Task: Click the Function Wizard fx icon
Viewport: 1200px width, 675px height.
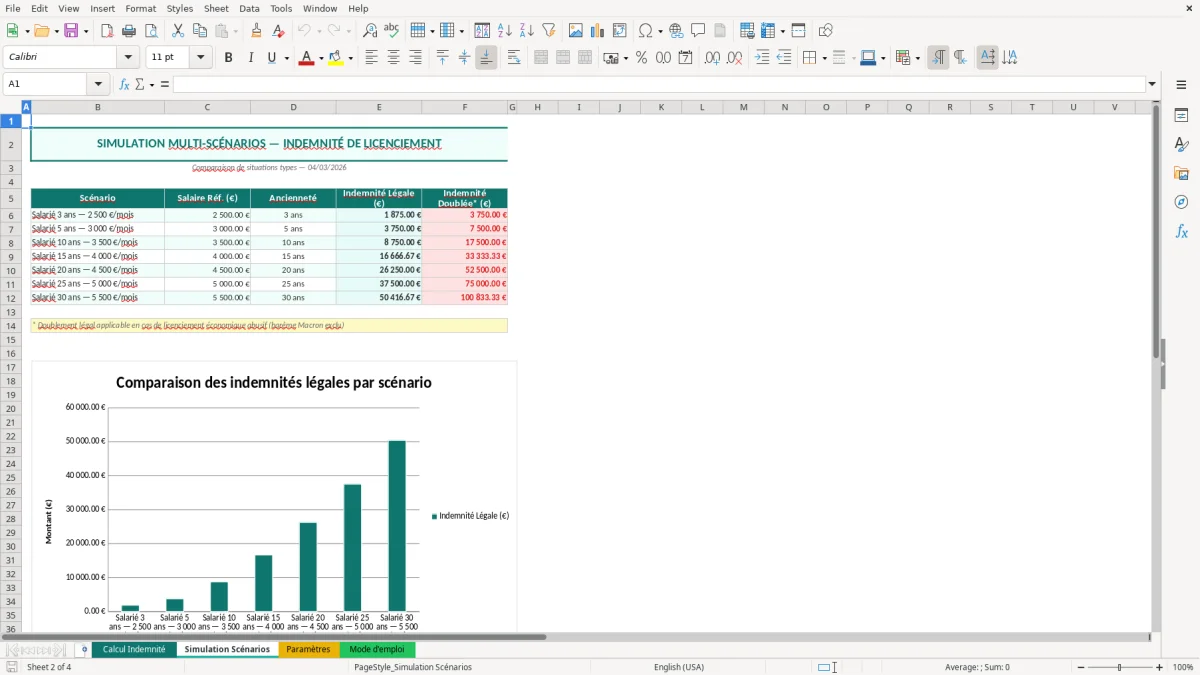Action: pyautogui.click(x=124, y=84)
